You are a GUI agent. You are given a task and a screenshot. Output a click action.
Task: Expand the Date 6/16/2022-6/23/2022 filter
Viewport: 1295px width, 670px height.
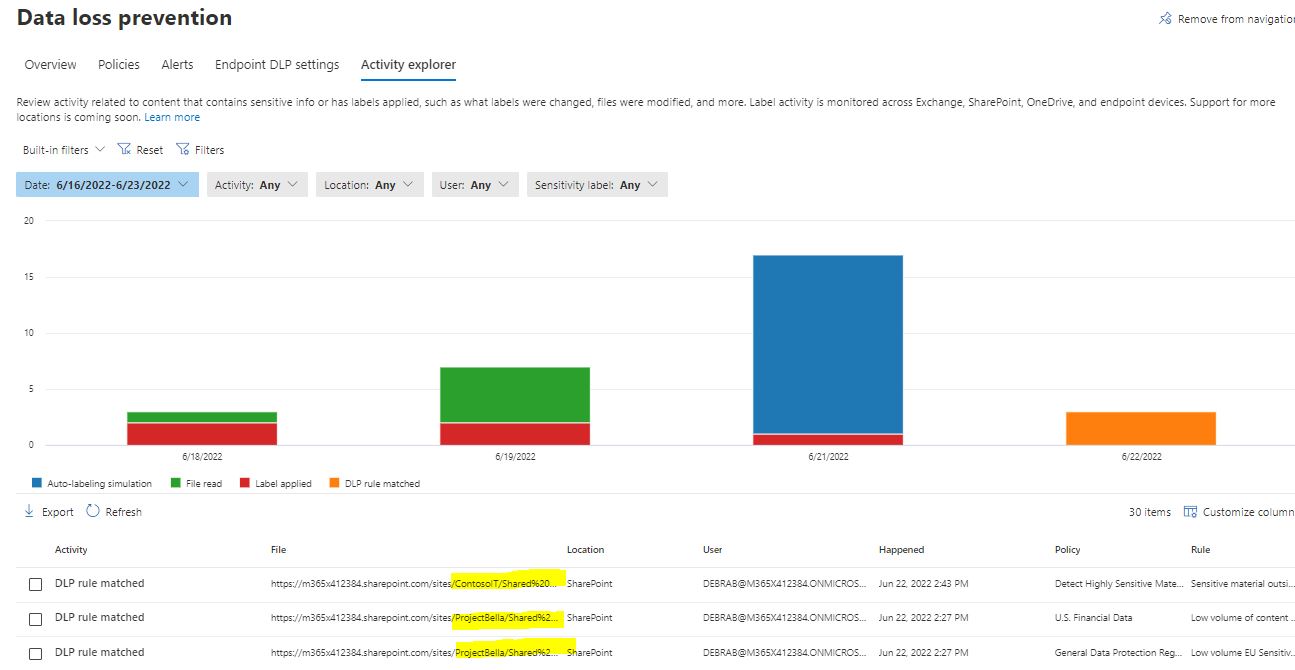pos(107,185)
